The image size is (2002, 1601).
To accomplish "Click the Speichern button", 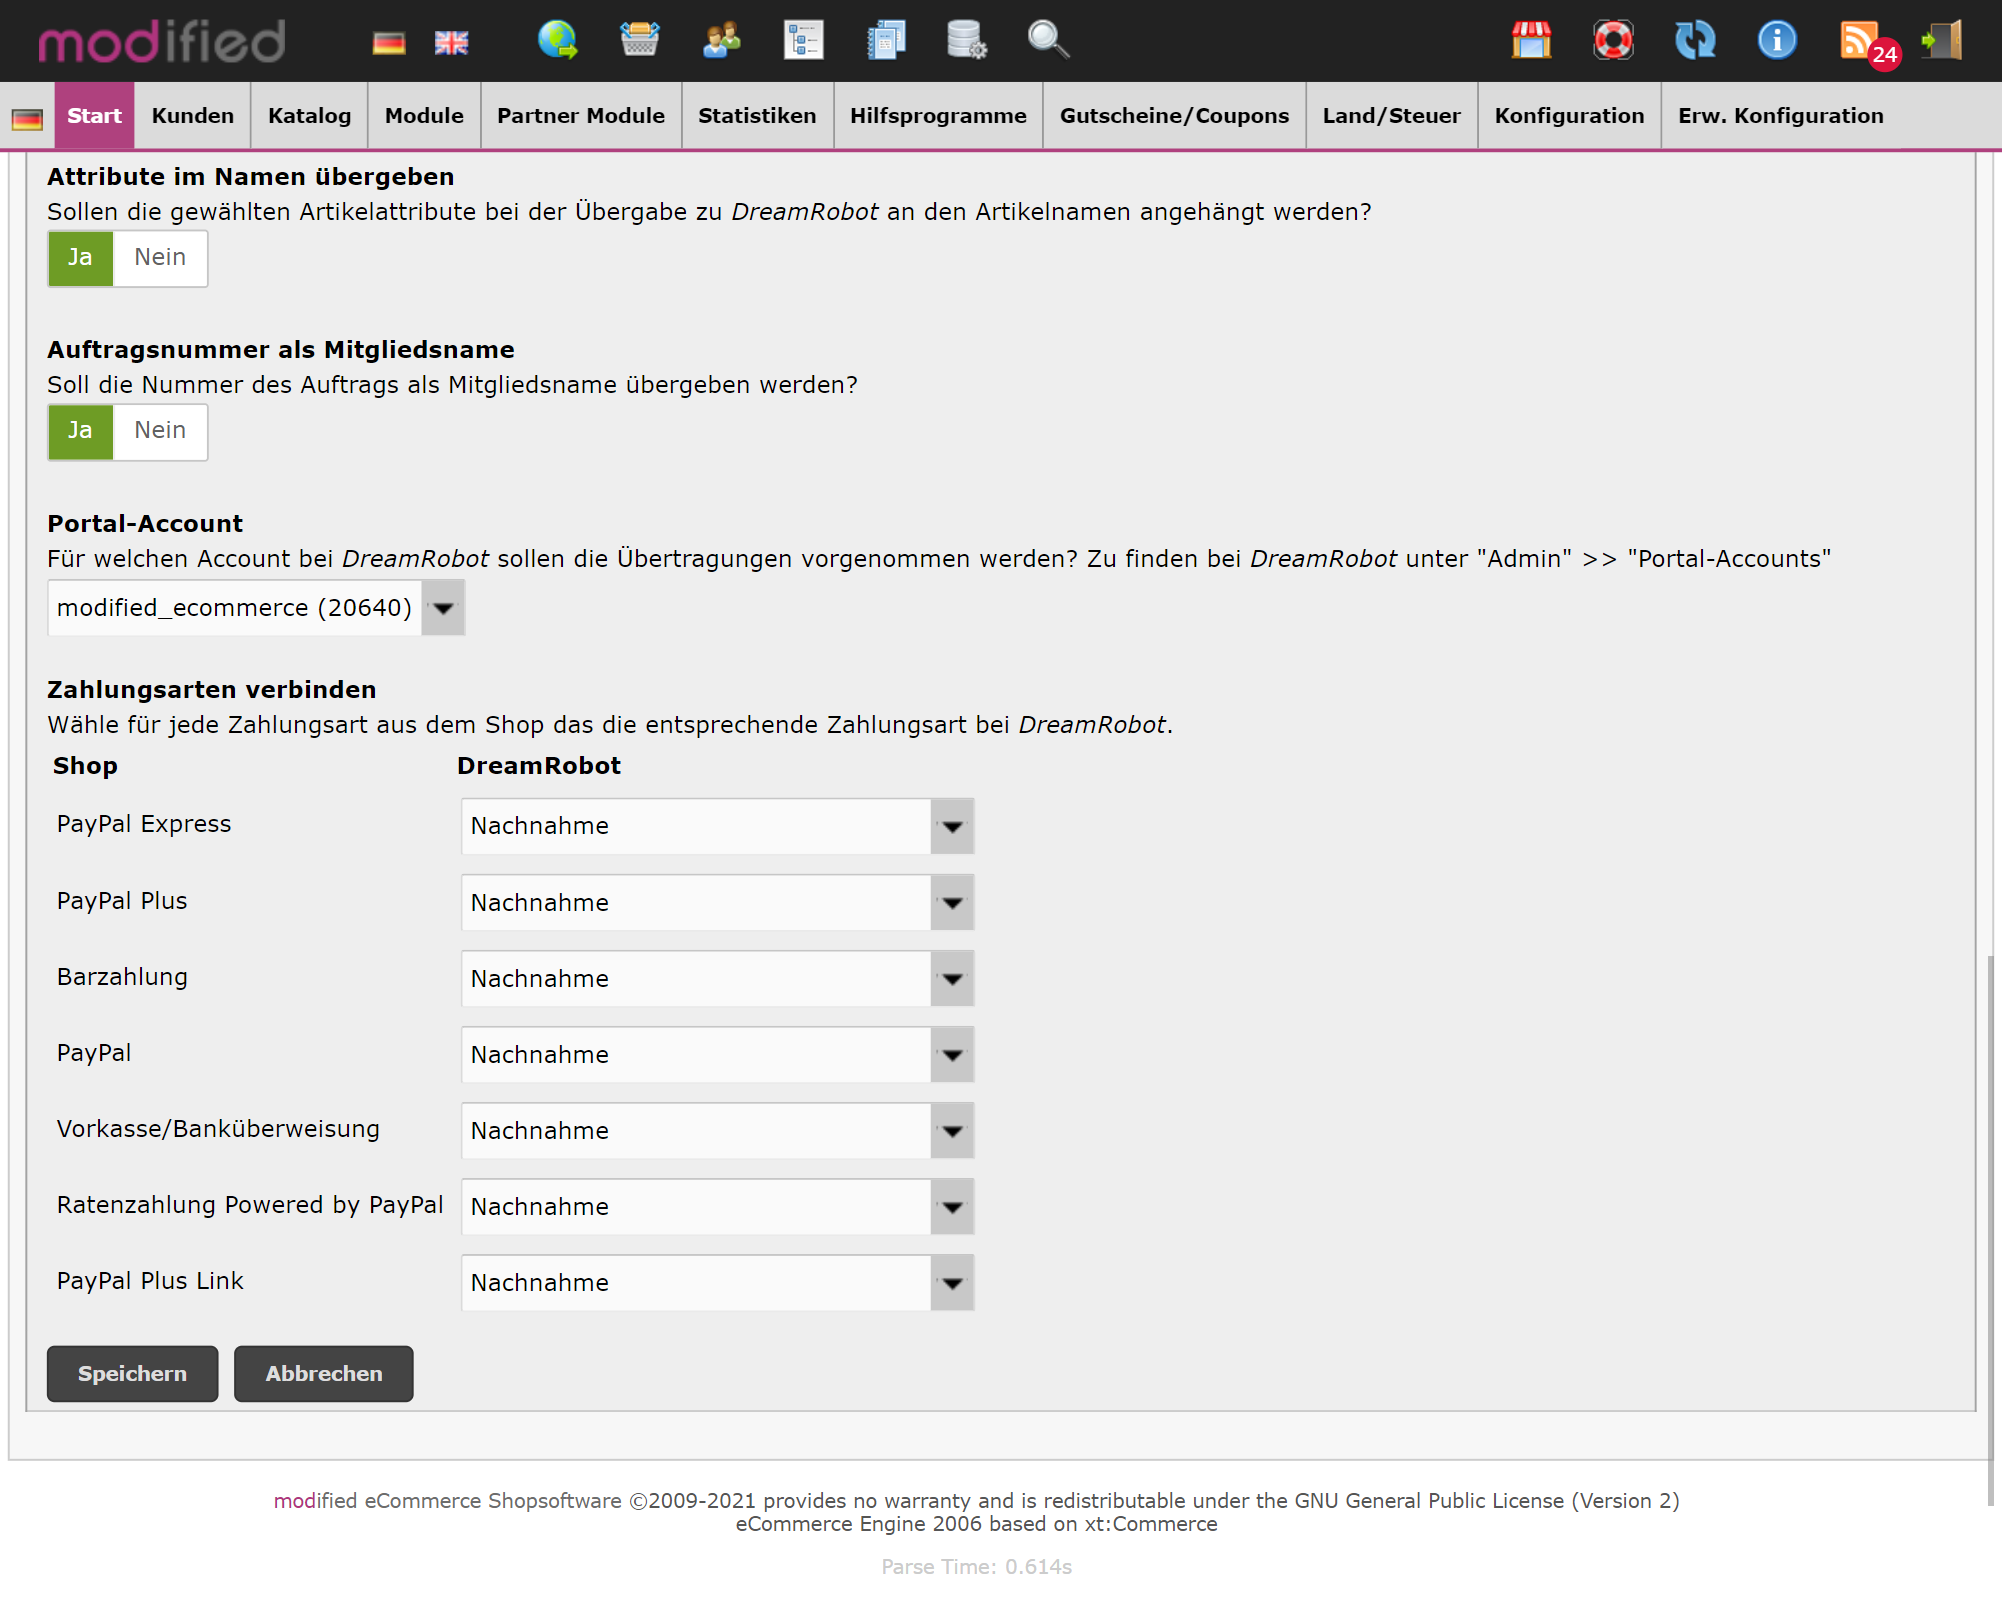I will tap(132, 1374).
